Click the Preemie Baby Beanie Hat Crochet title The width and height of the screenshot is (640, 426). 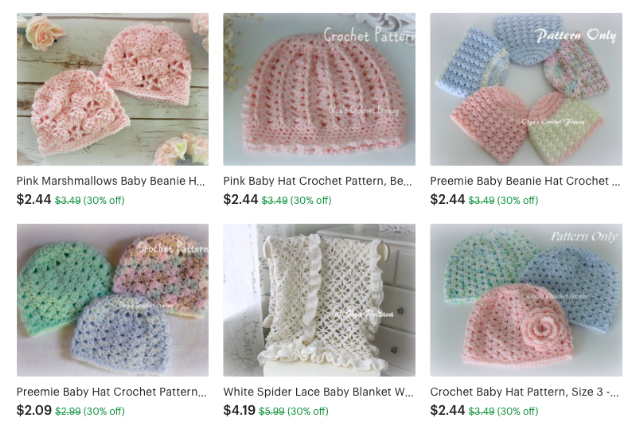525,181
